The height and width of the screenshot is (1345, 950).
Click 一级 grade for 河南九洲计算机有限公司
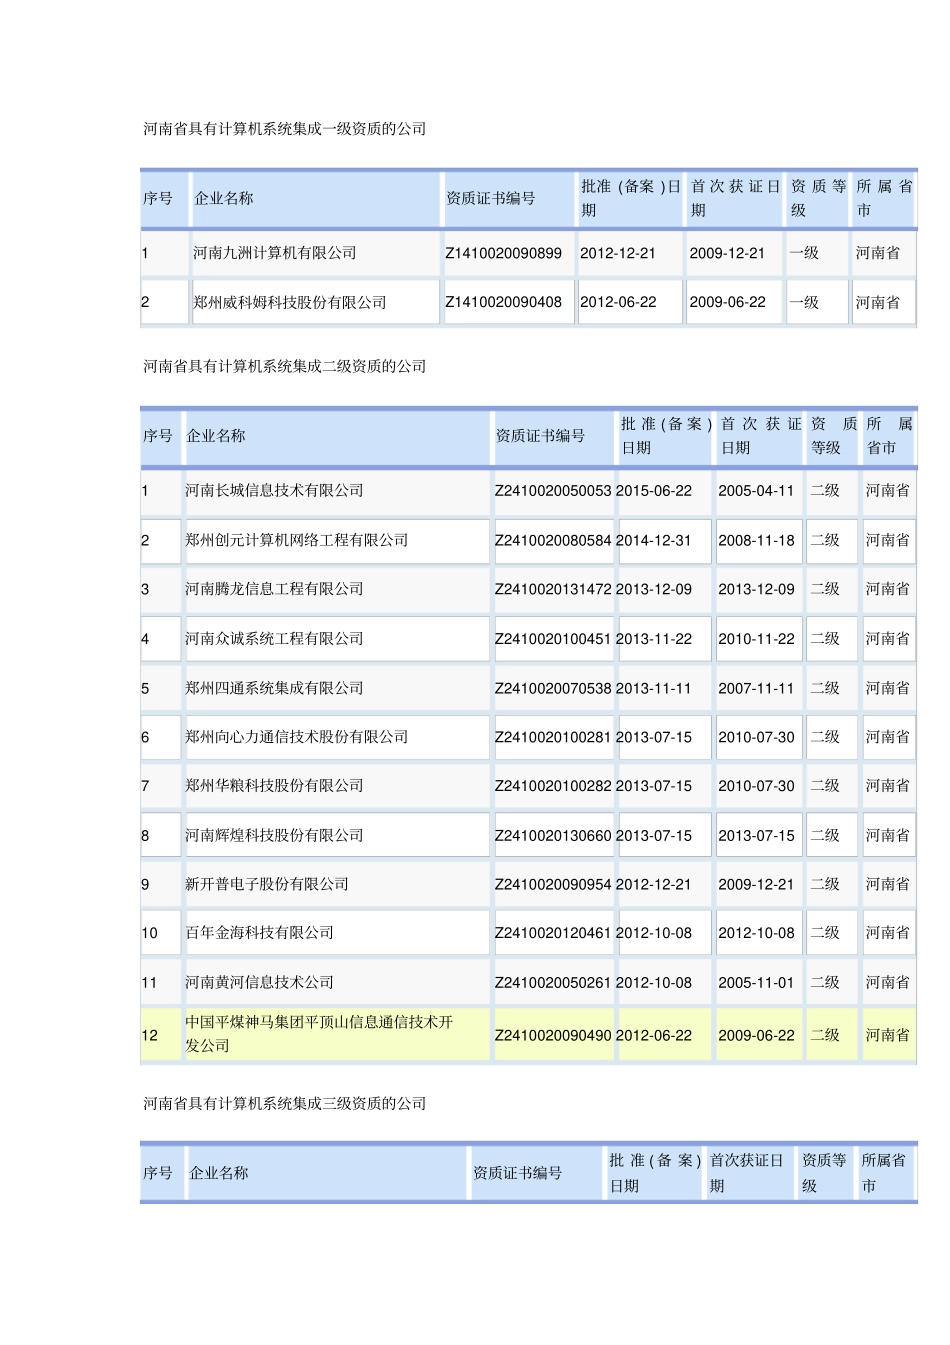click(804, 253)
